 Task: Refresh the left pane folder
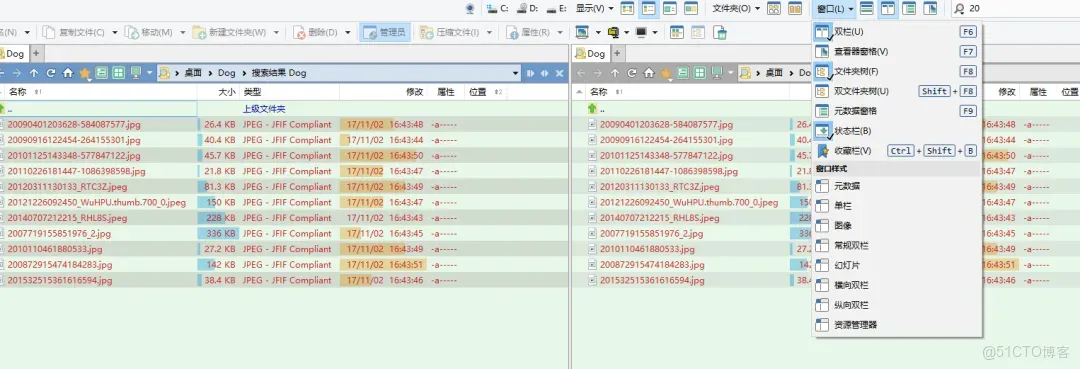(x=50, y=73)
